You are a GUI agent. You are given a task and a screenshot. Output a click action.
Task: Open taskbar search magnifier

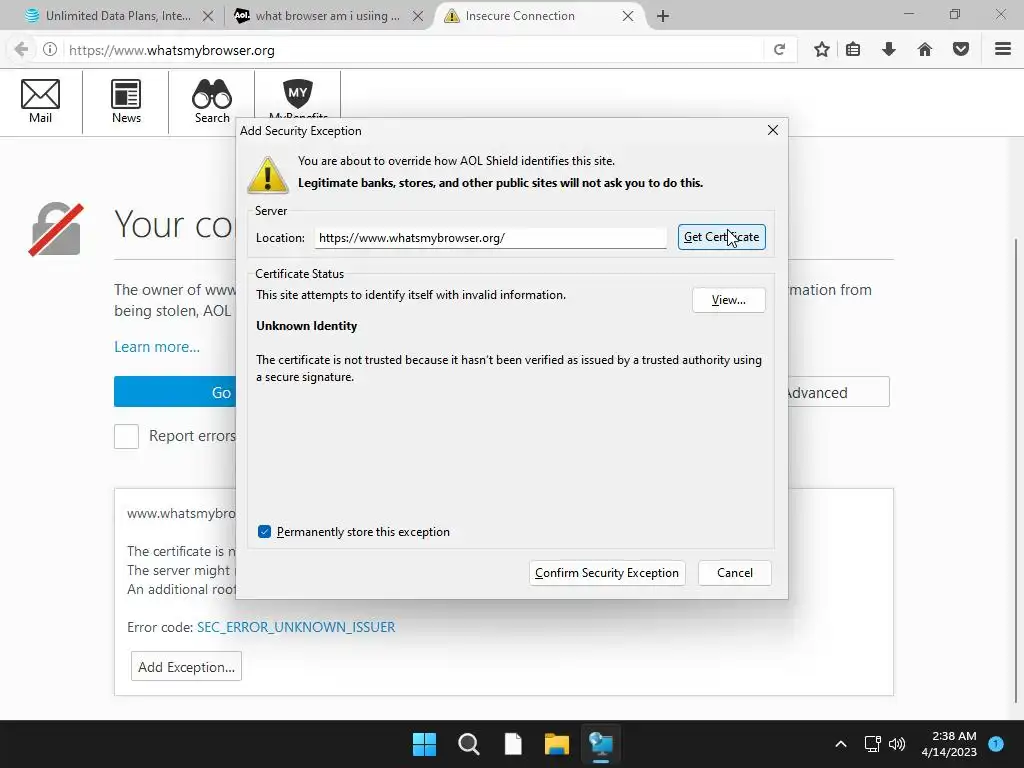[468, 744]
